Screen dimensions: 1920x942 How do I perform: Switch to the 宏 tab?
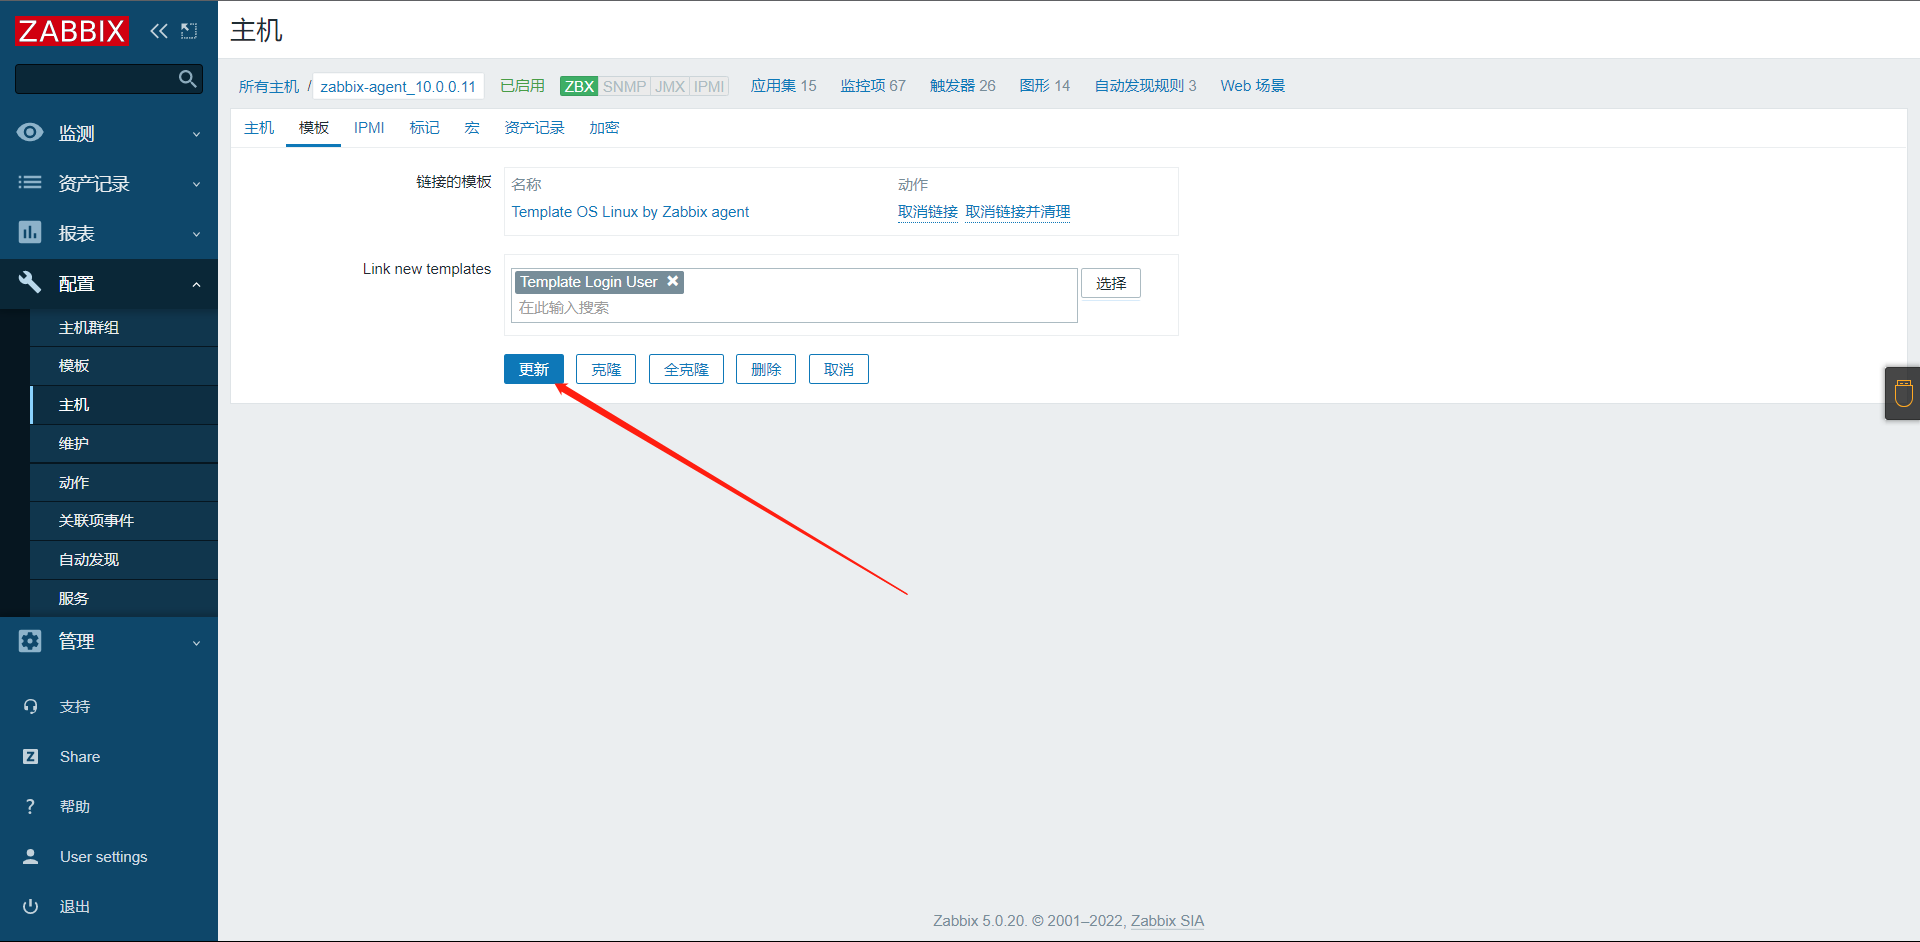(472, 128)
